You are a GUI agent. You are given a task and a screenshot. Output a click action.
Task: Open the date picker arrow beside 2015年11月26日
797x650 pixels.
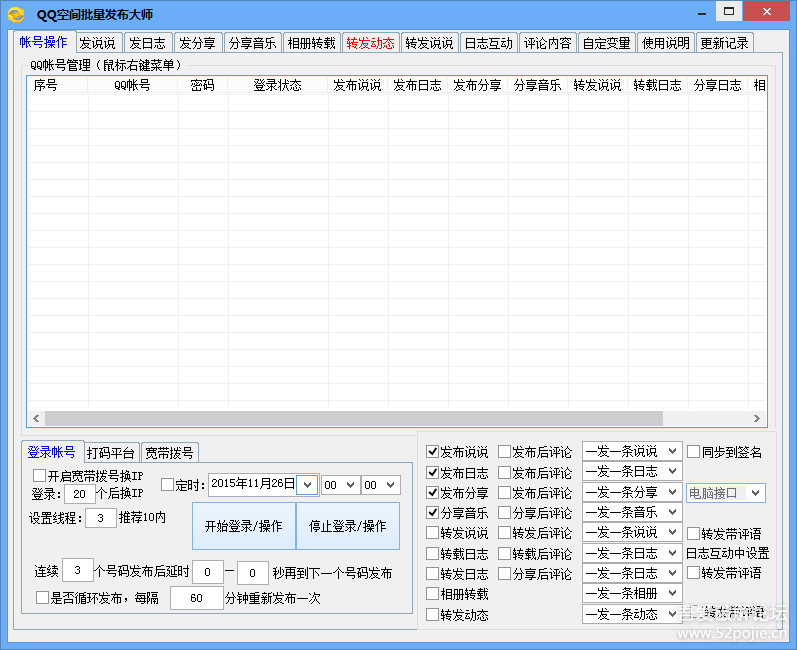click(307, 485)
